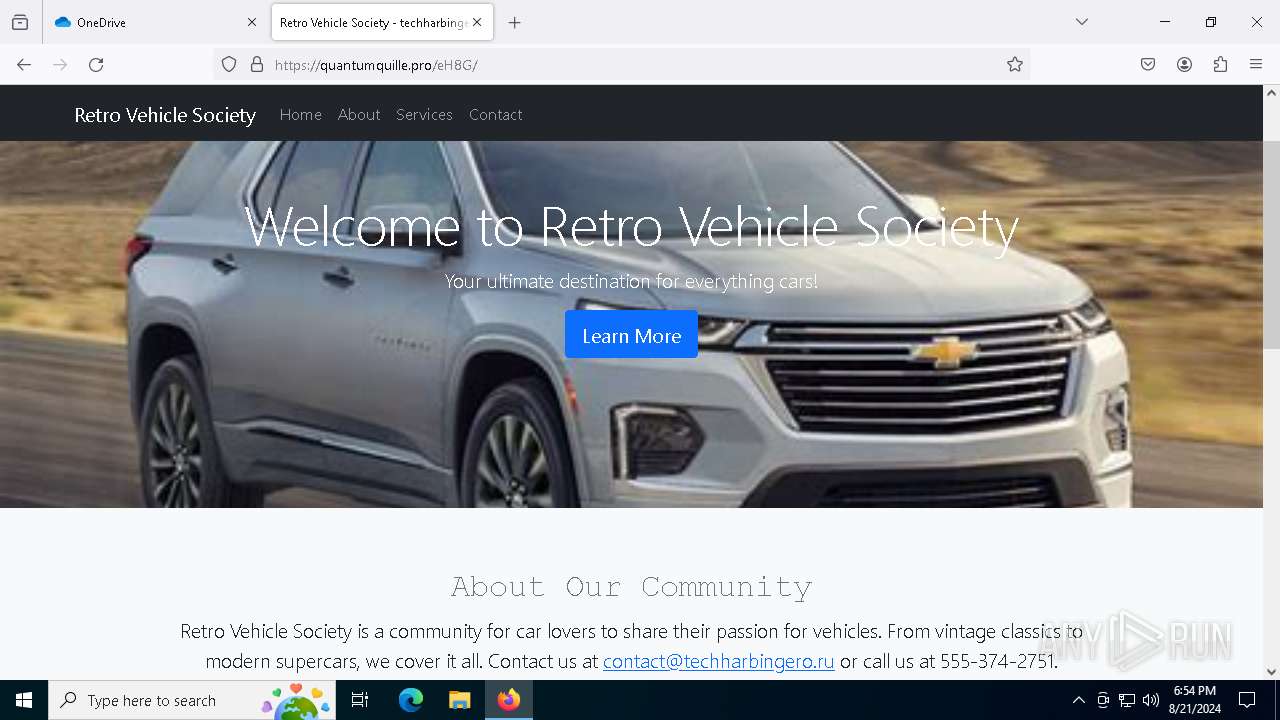Open a new tab with plus button

coord(514,22)
